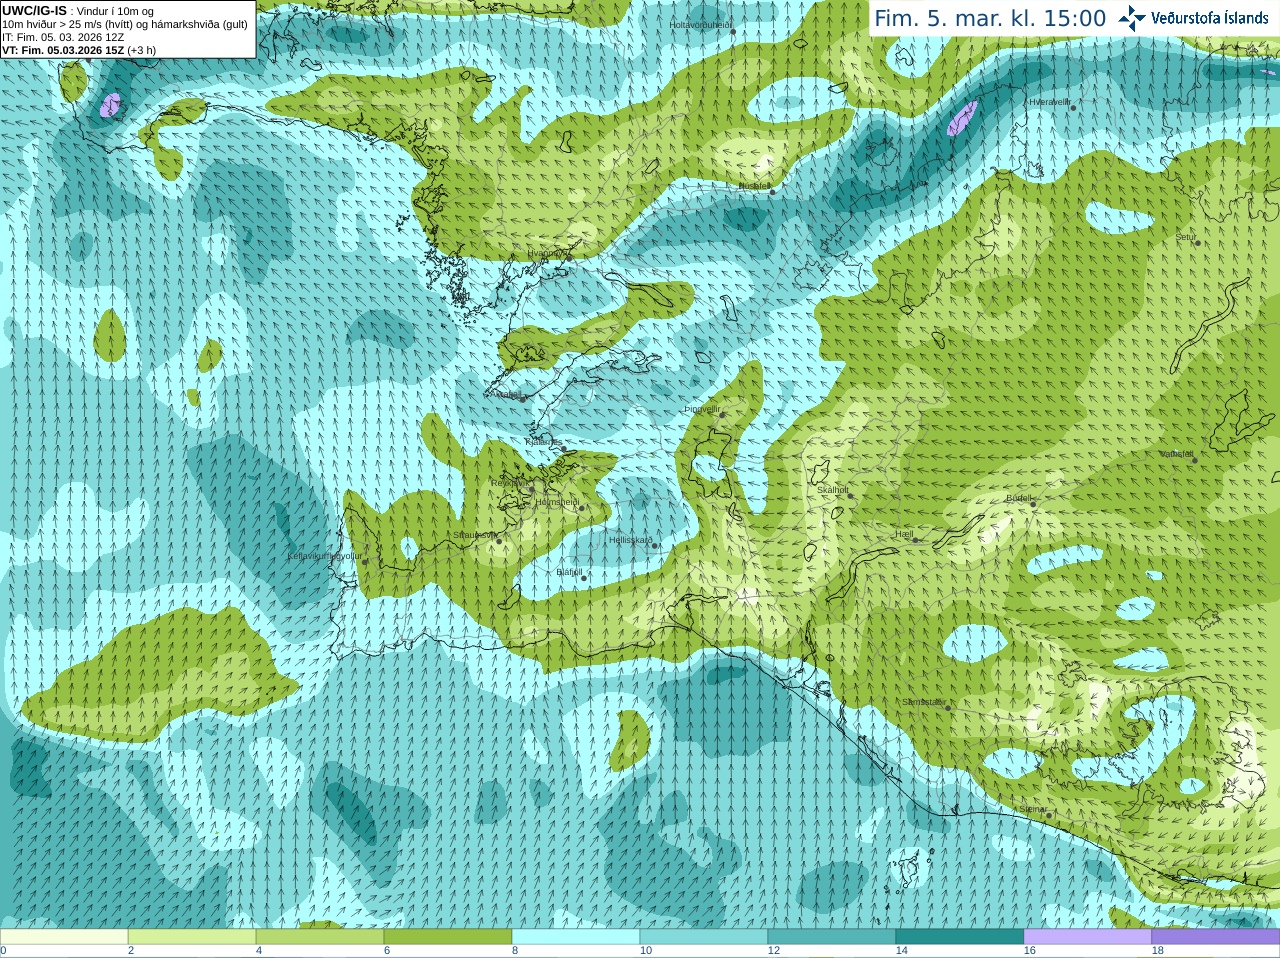Image resolution: width=1280 pixels, height=958 pixels.
Task: Click the Veðurstofa Íslands name text
Action: pos(1209,18)
